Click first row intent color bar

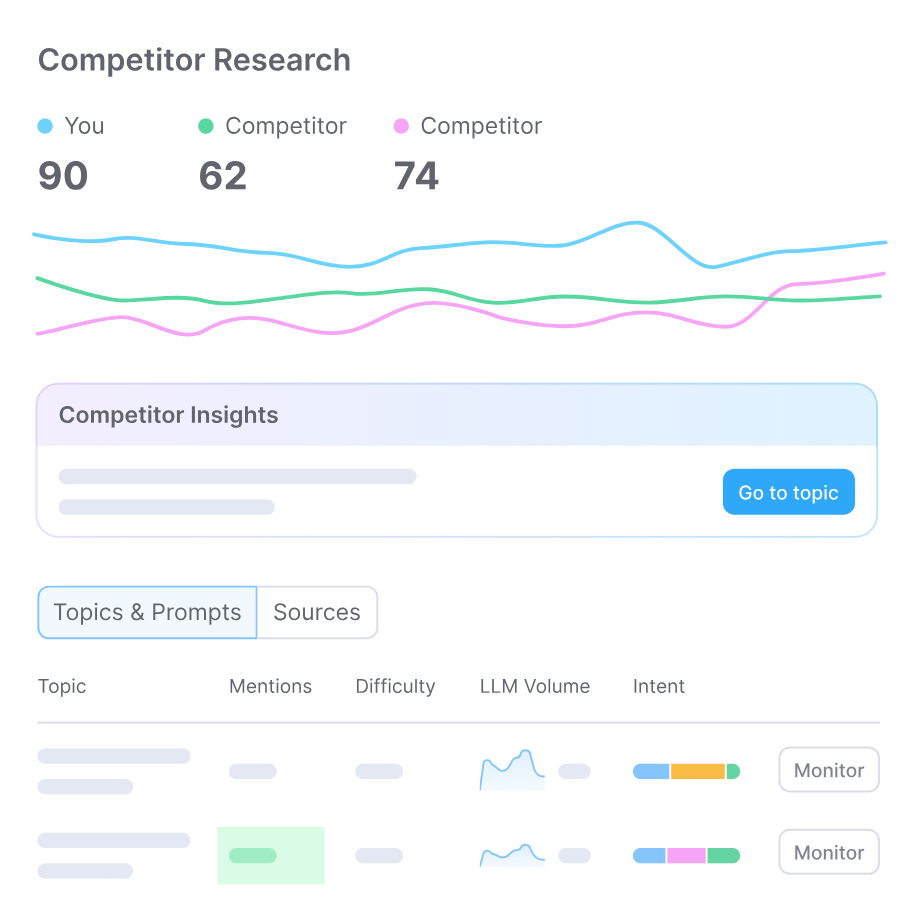(686, 771)
